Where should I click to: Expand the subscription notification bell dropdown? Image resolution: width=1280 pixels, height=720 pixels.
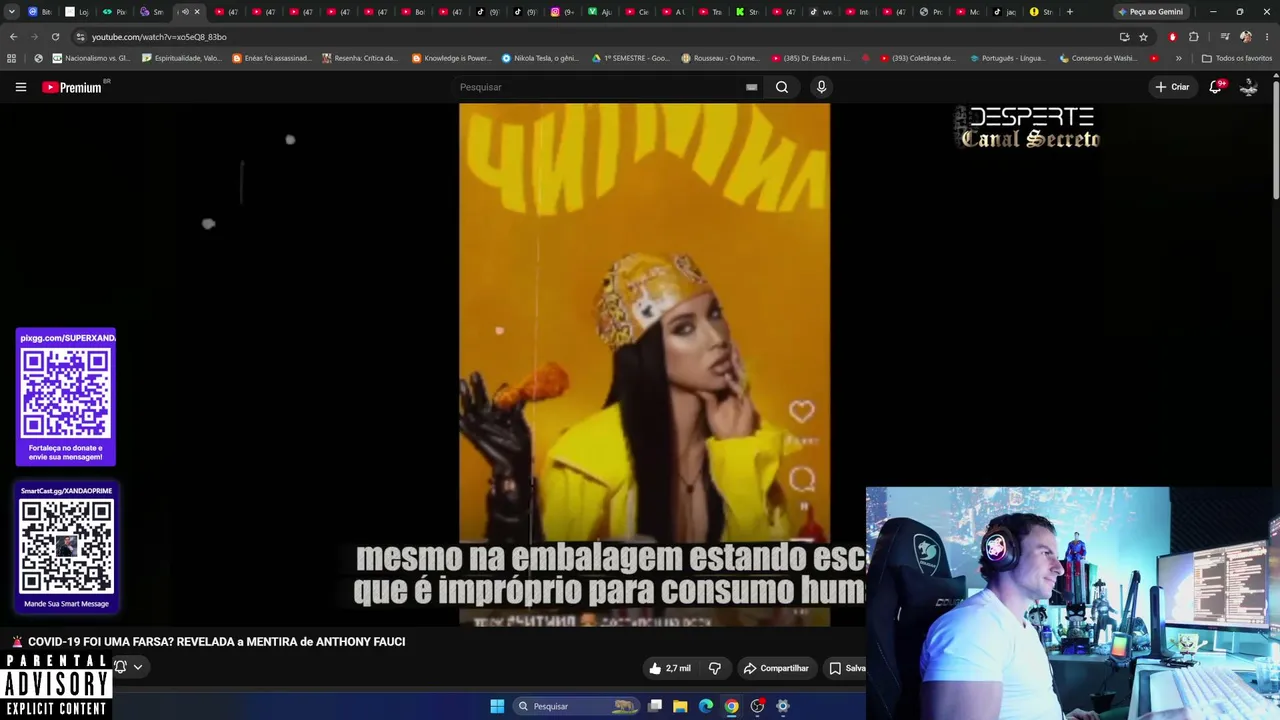pos(137,667)
